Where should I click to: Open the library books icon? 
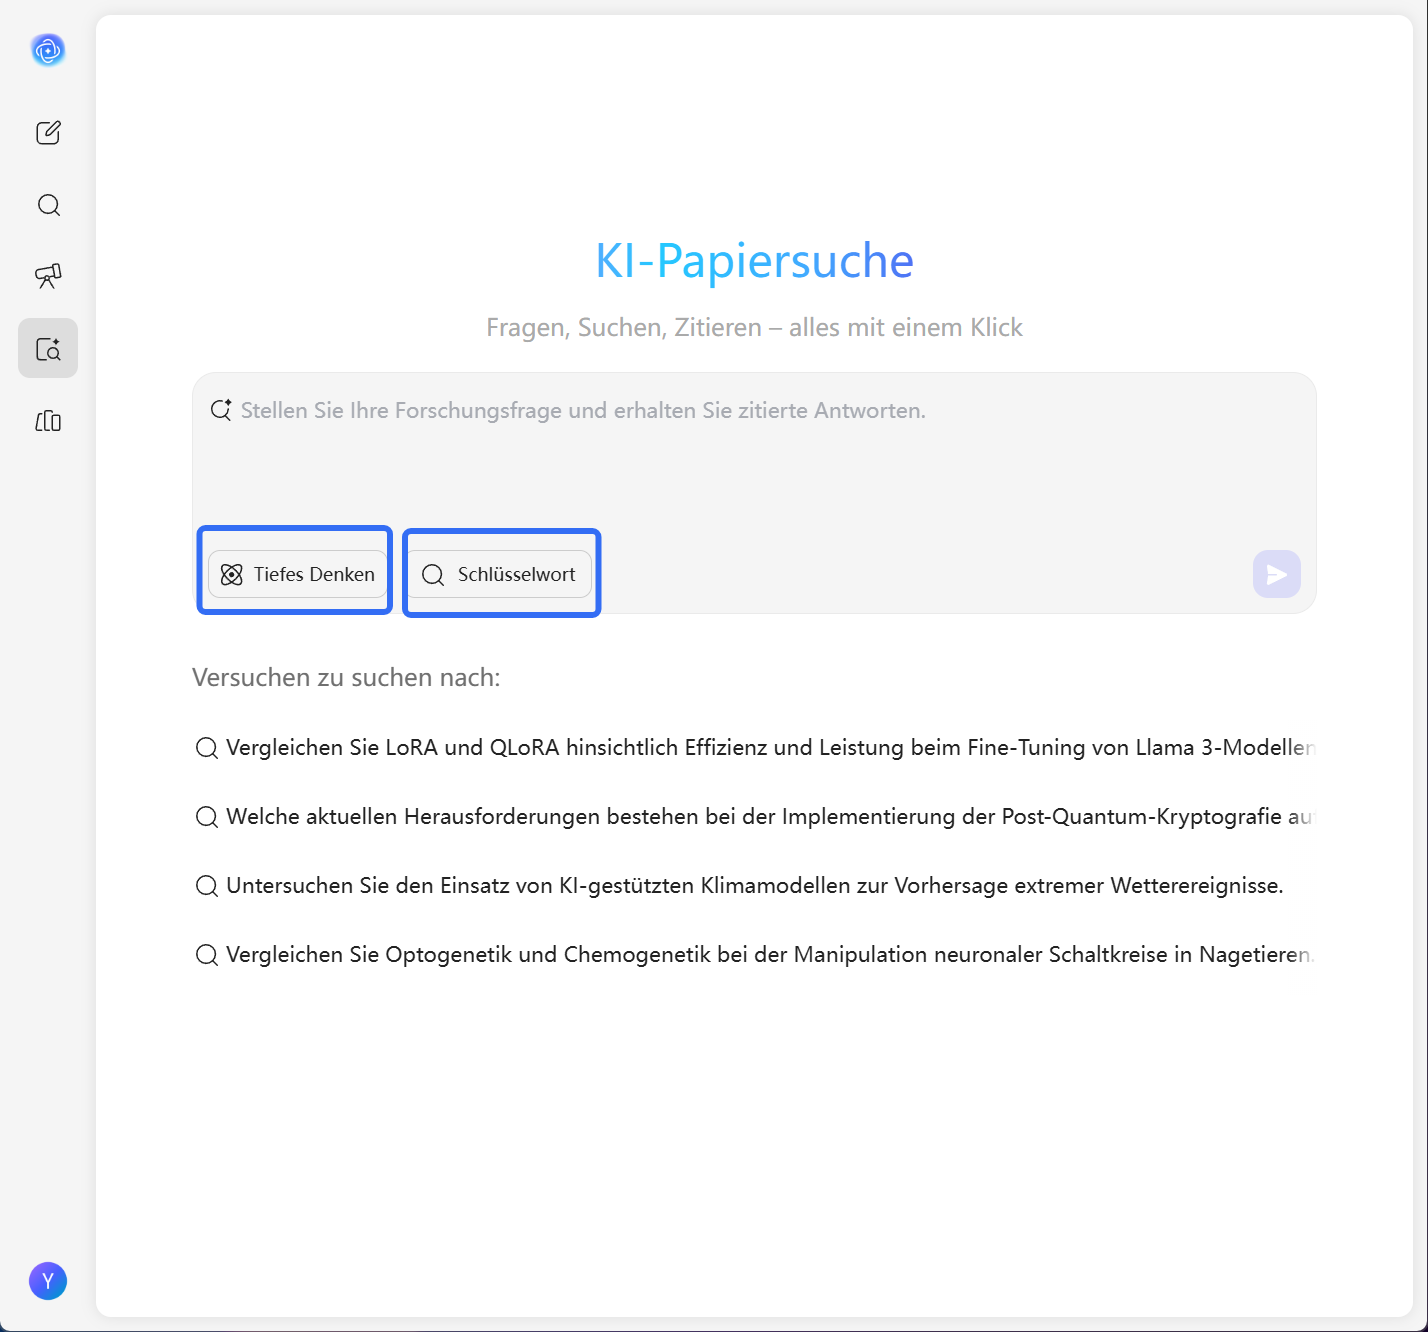[47, 421]
